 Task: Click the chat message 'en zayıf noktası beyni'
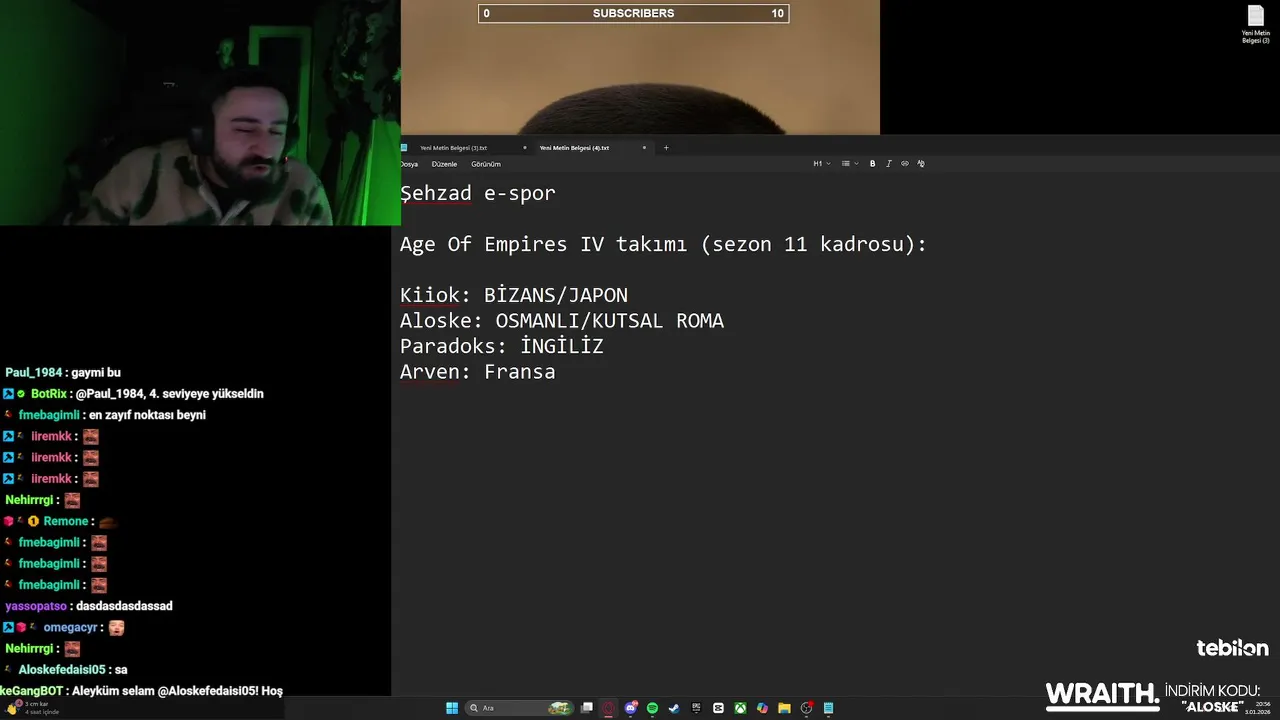pos(147,415)
